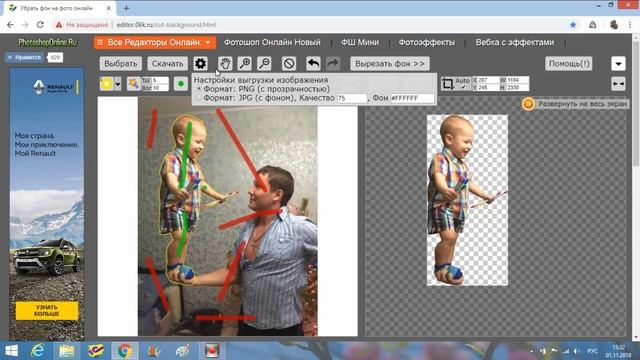Open Internet Explorer from taskbar
Viewport: 640px width, 360px height.
pyautogui.click(x=38, y=351)
